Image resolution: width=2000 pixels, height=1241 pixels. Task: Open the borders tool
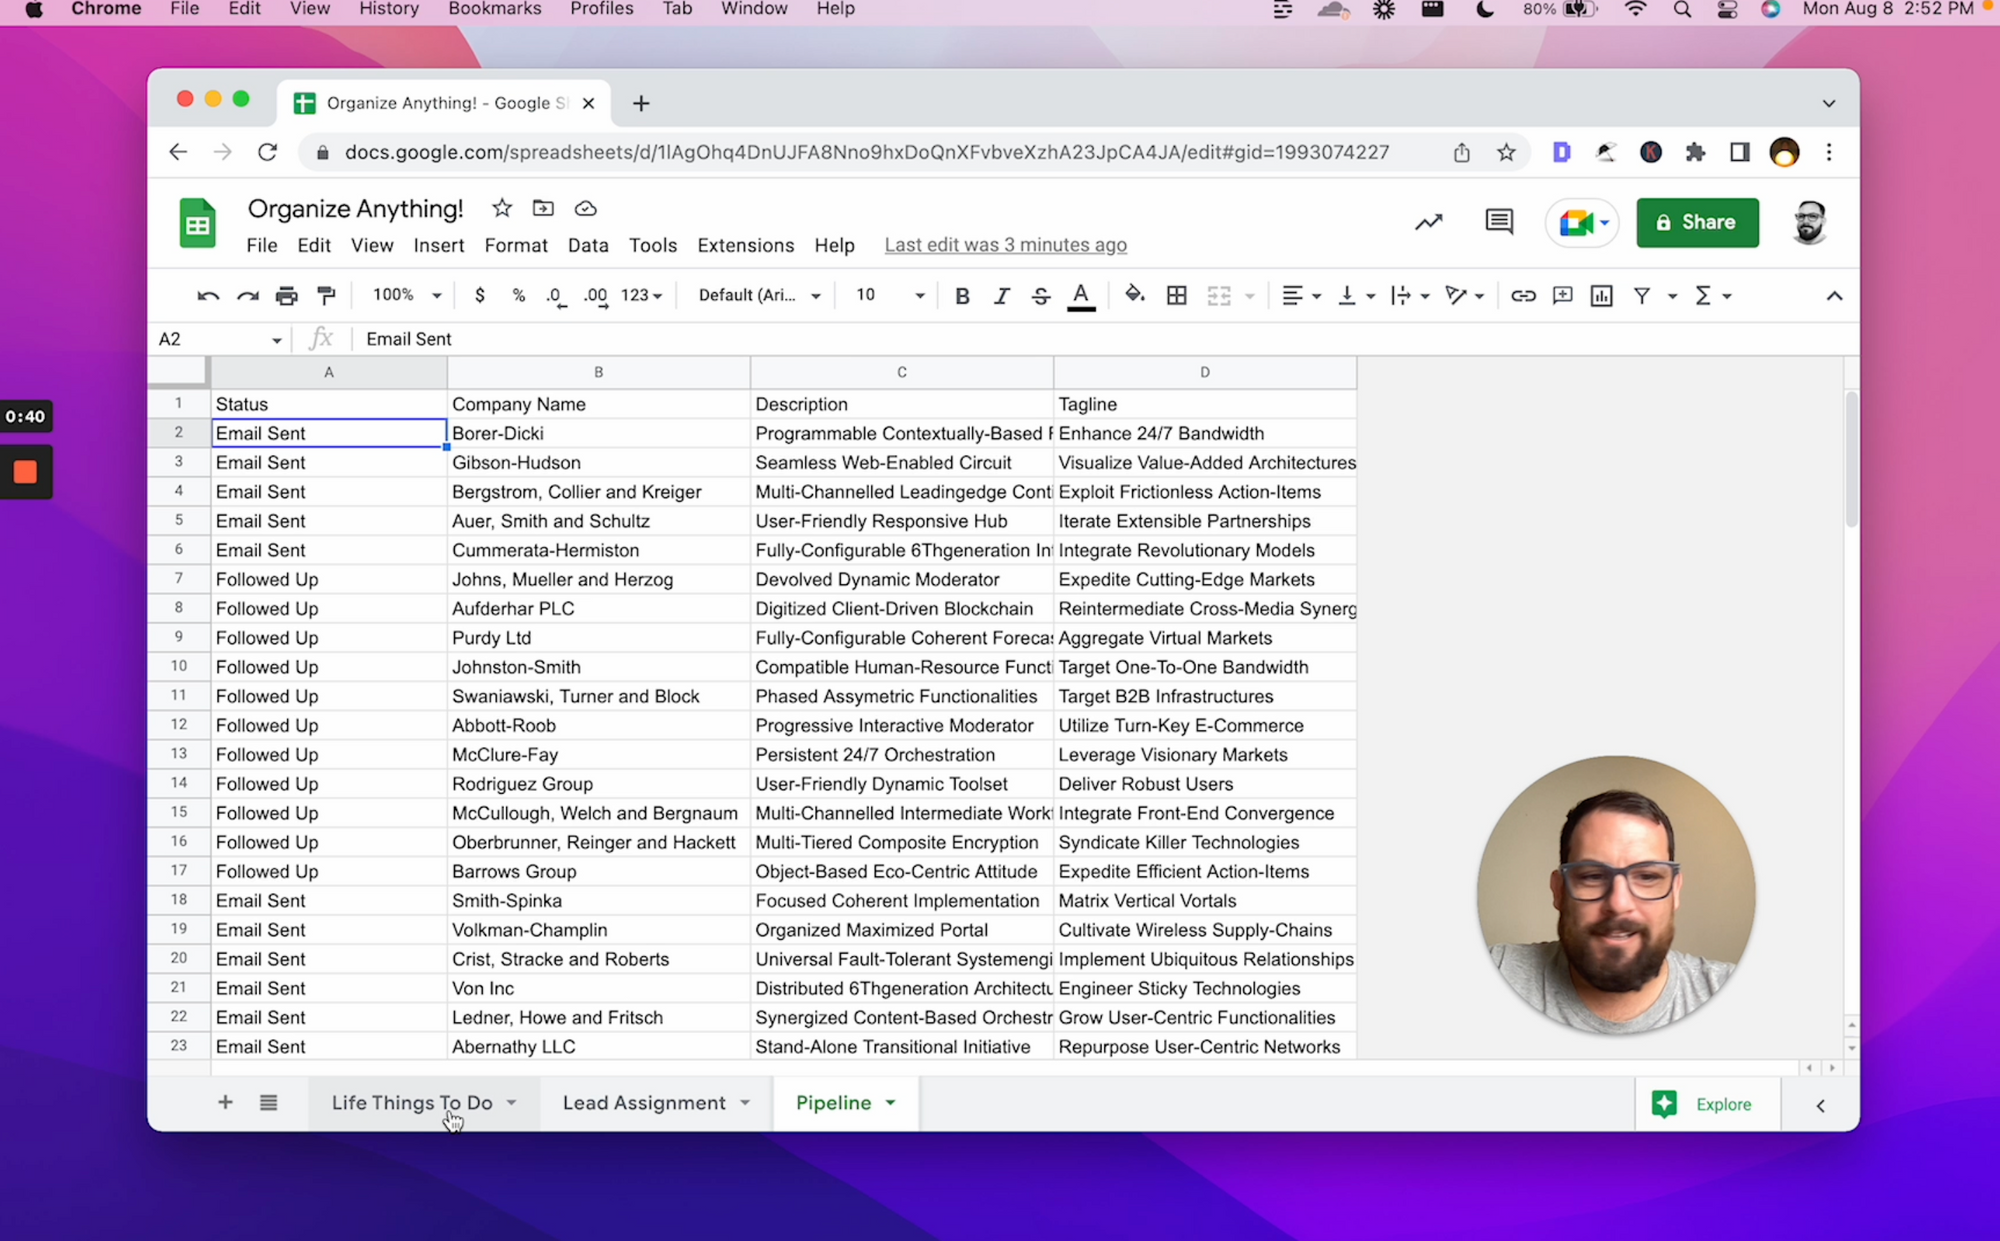tap(1177, 295)
